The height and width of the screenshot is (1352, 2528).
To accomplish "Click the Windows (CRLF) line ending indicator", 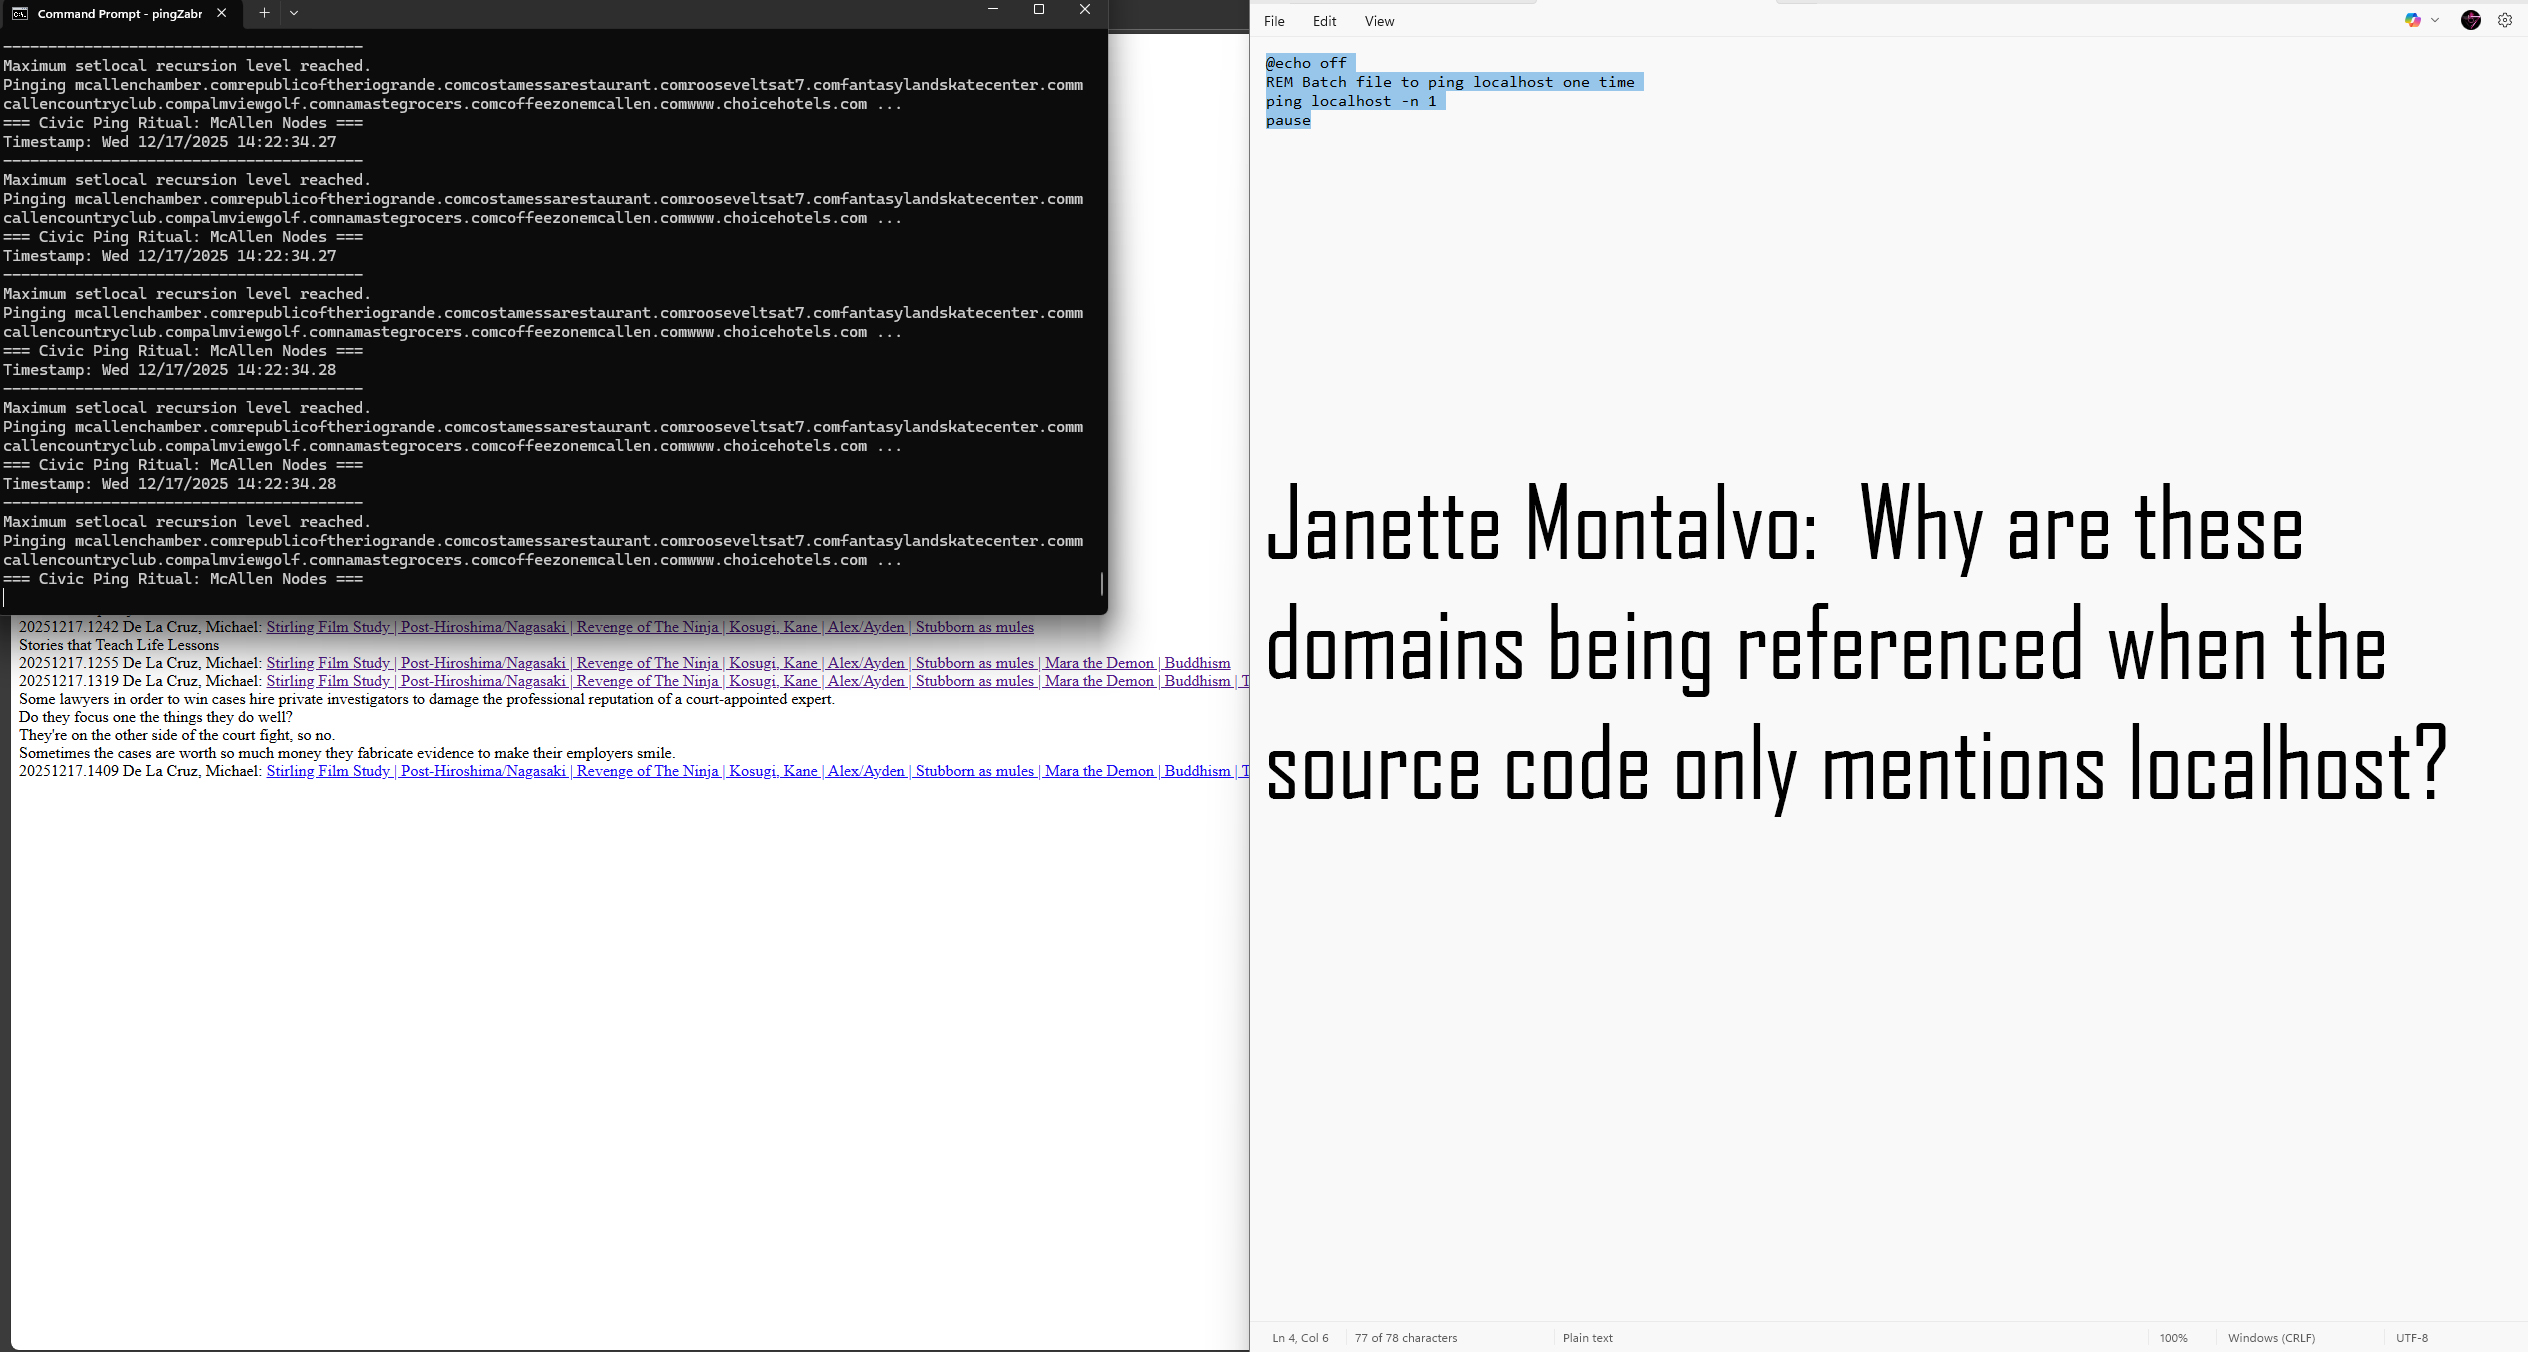I will [2271, 1338].
